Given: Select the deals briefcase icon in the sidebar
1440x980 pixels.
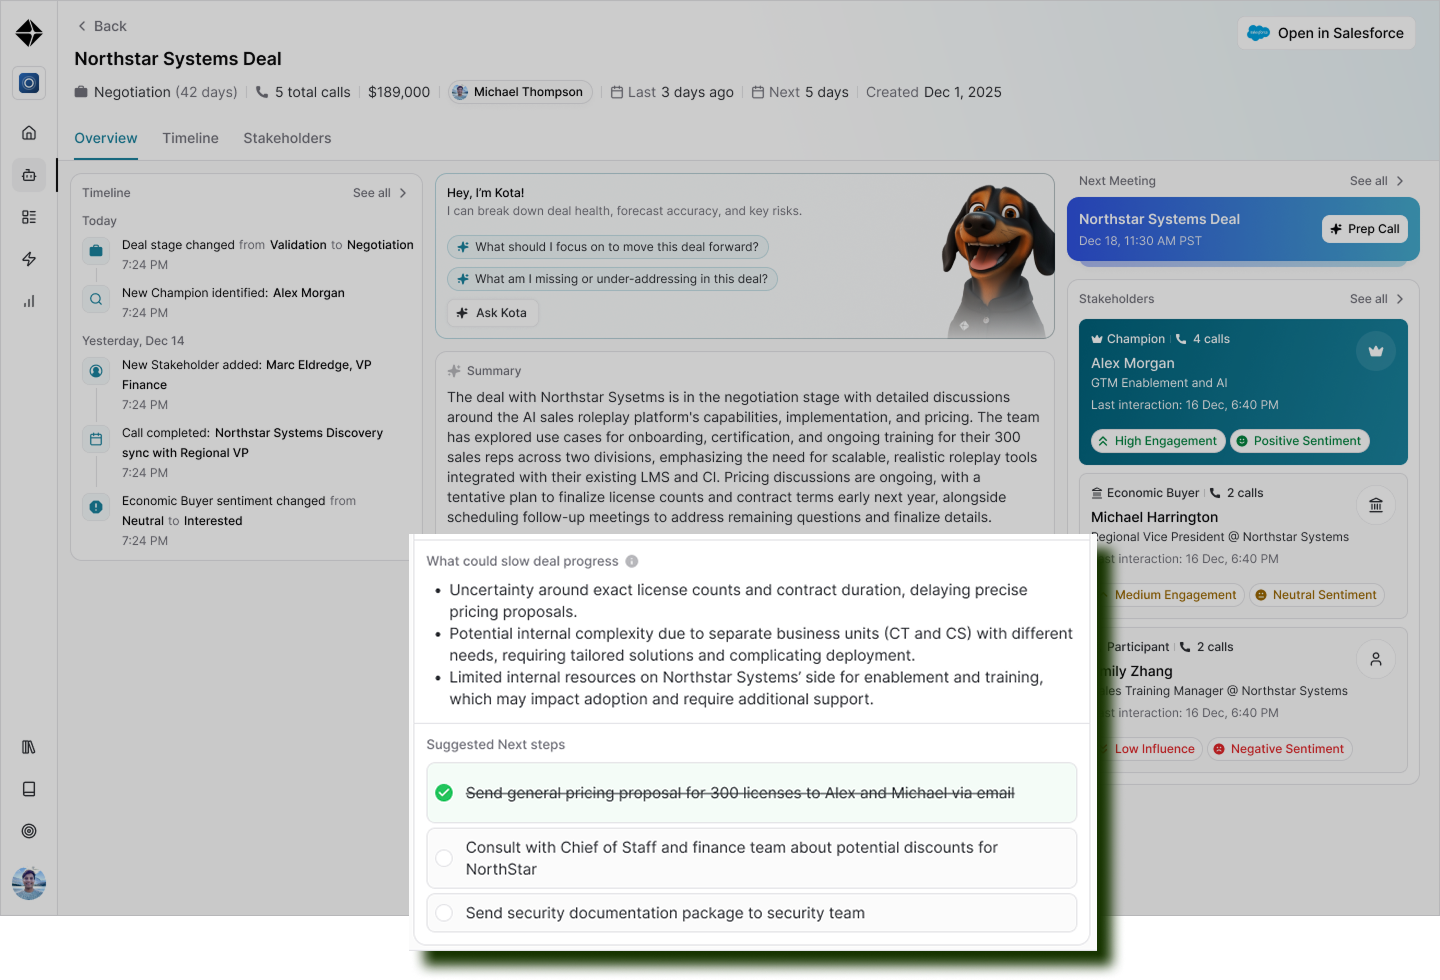Looking at the screenshot, I should pos(29,175).
